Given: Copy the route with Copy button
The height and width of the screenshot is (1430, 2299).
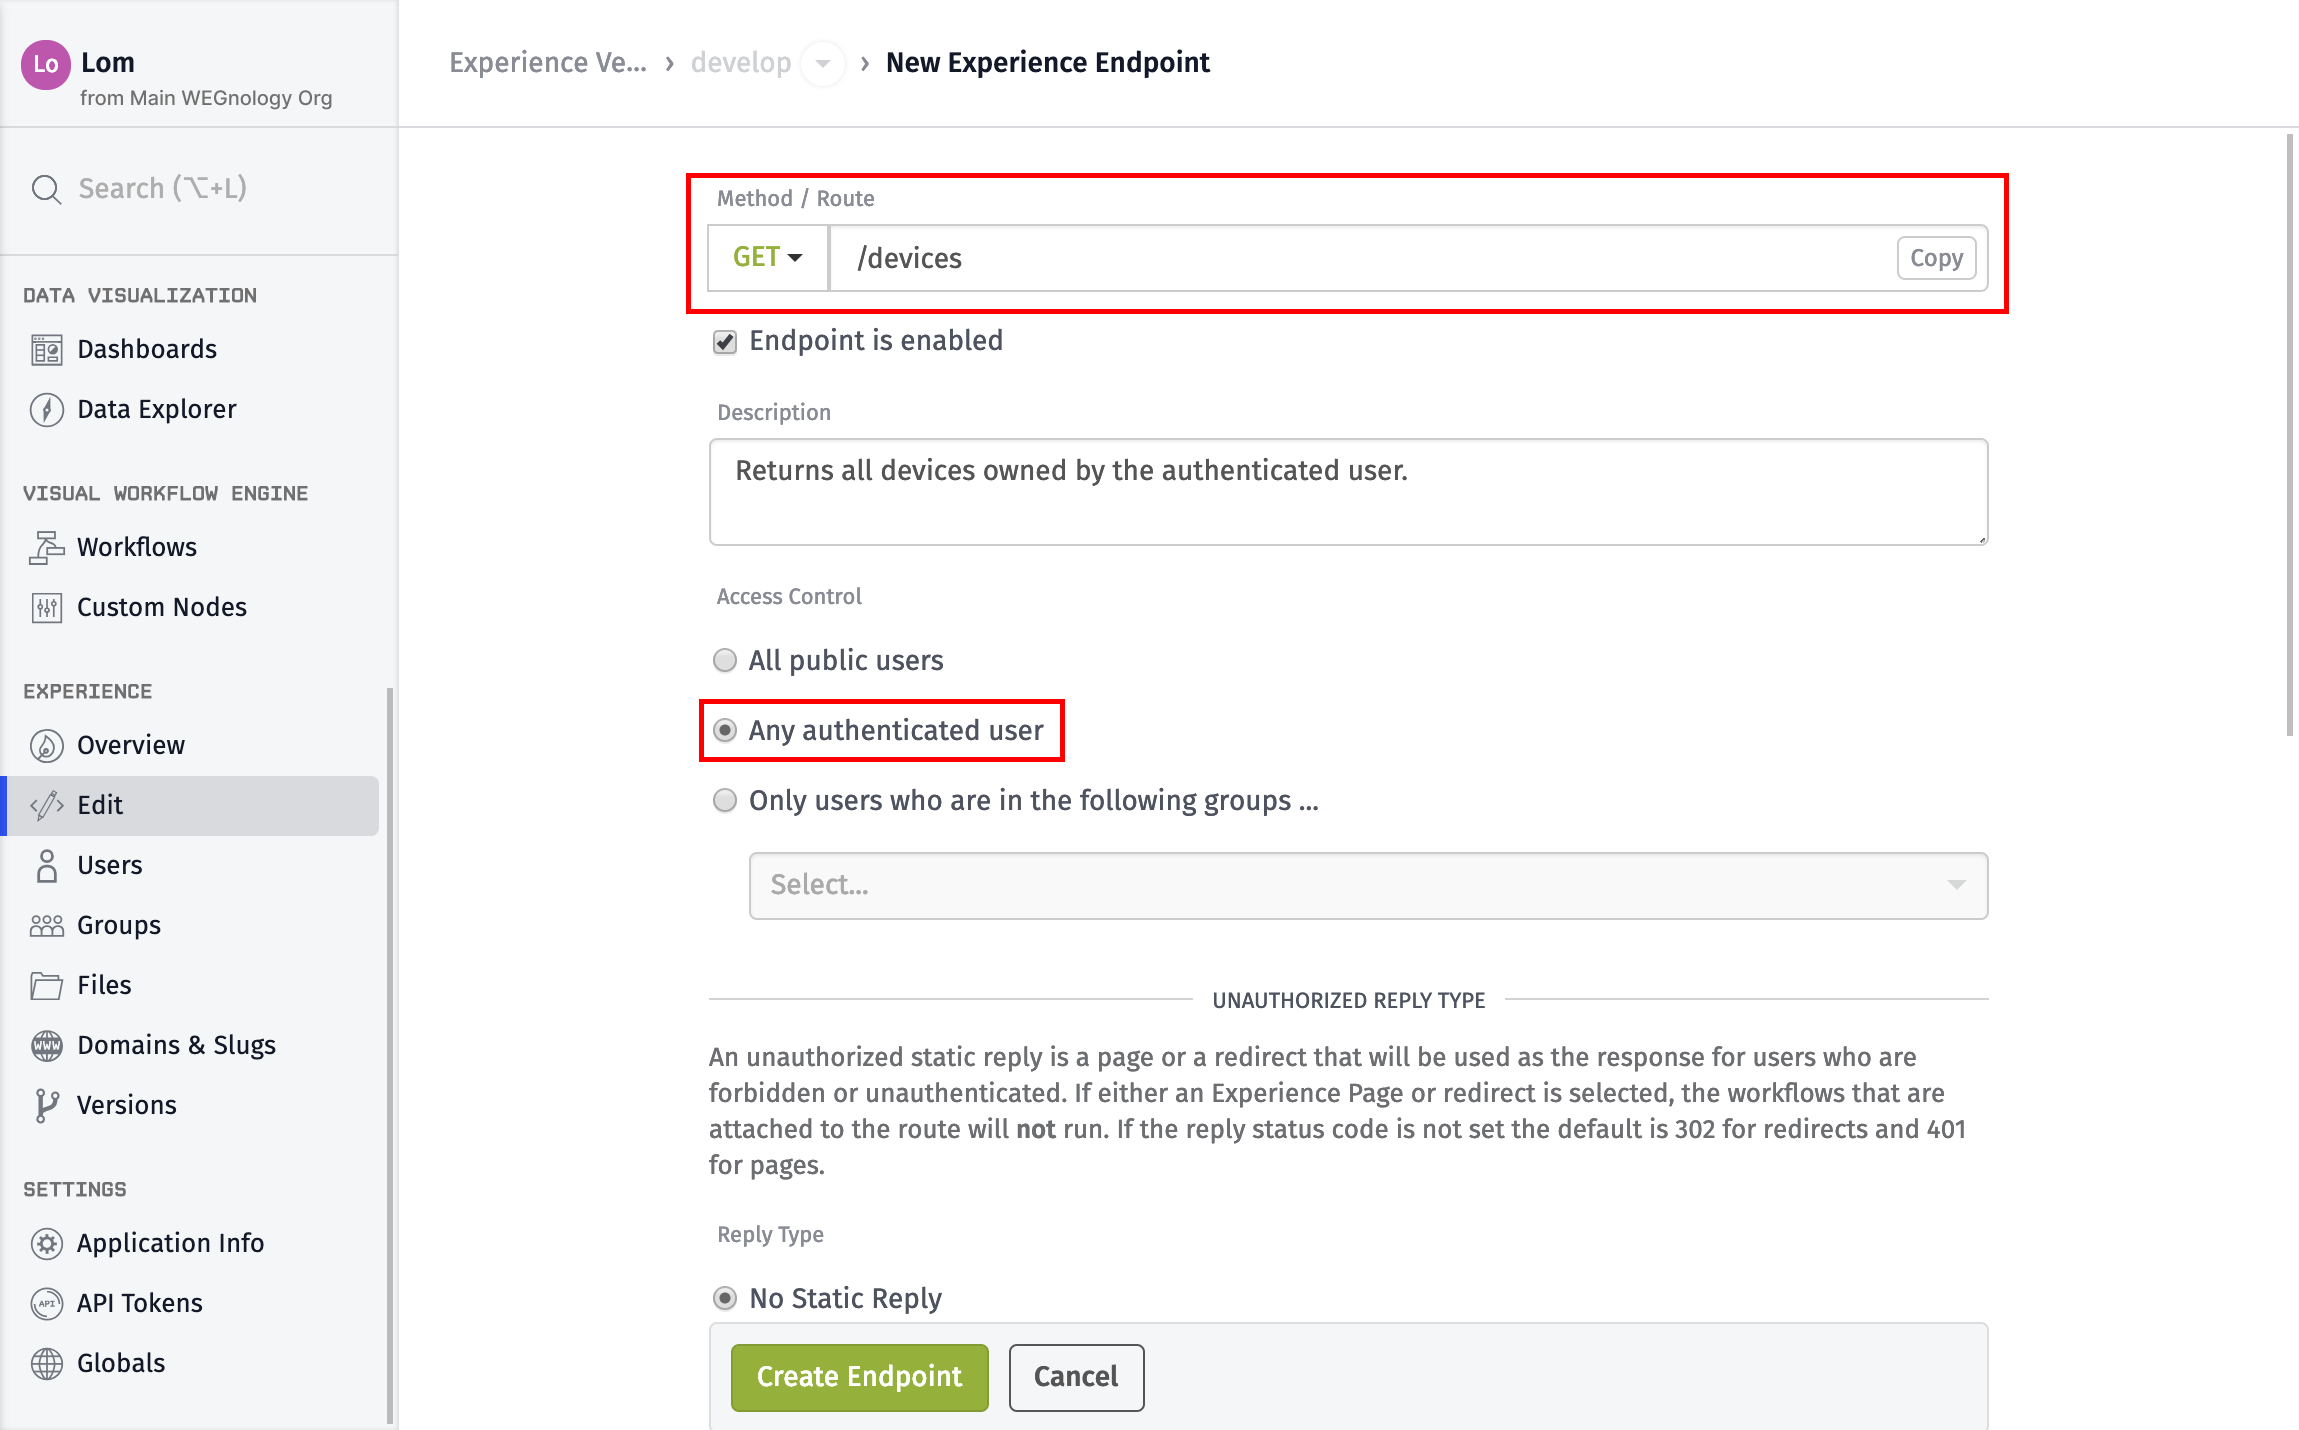Looking at the screenshot, I should (x=1936, y=258).
